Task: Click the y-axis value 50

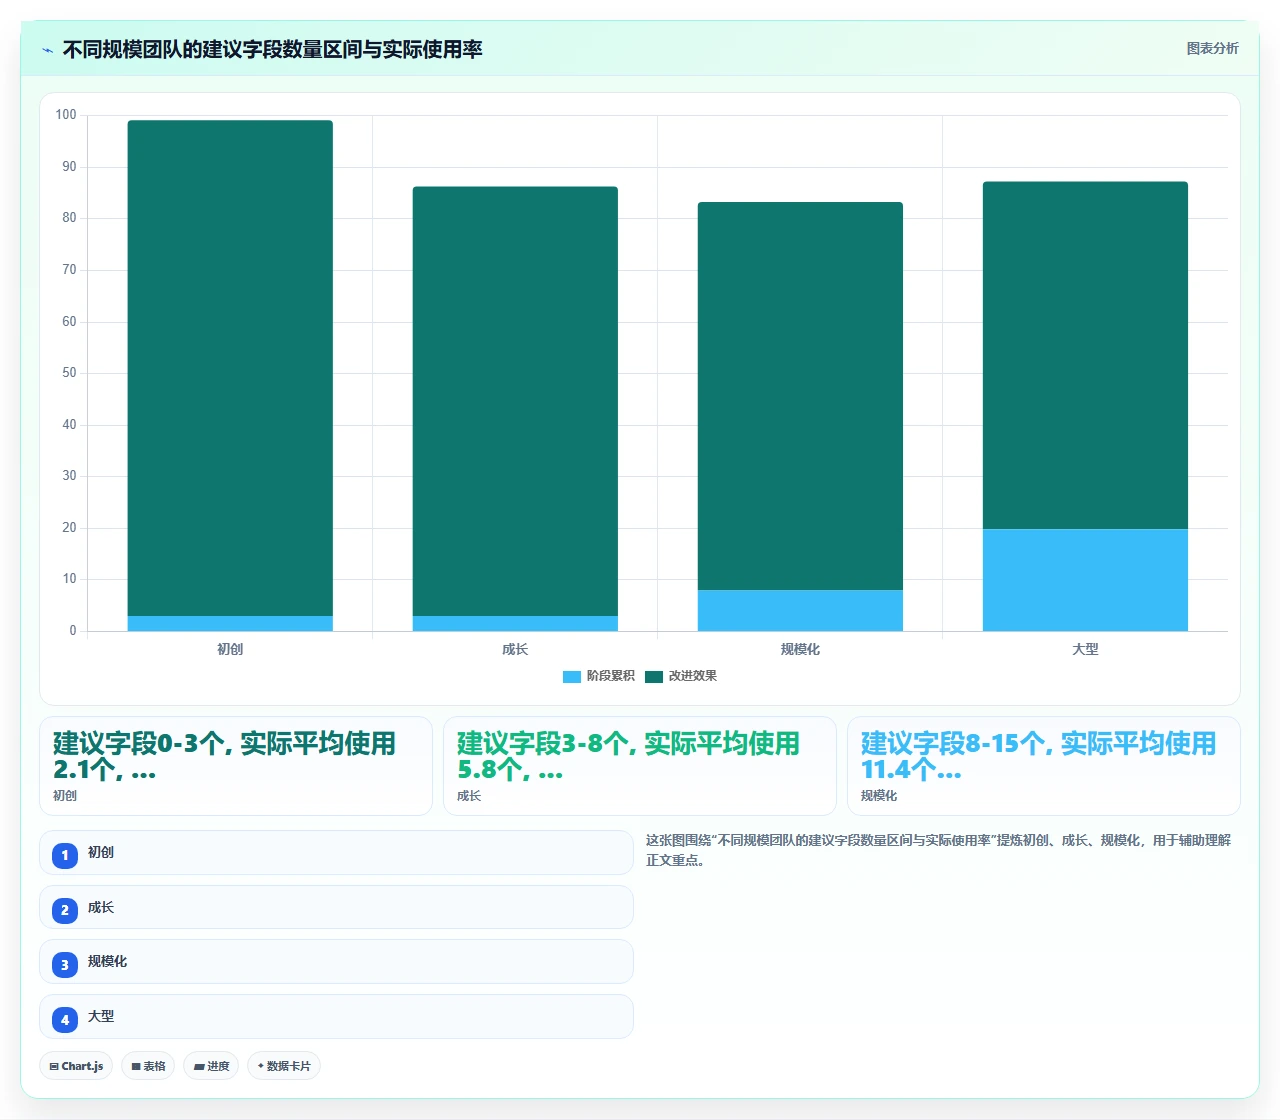Action: (x=69, y=373)
